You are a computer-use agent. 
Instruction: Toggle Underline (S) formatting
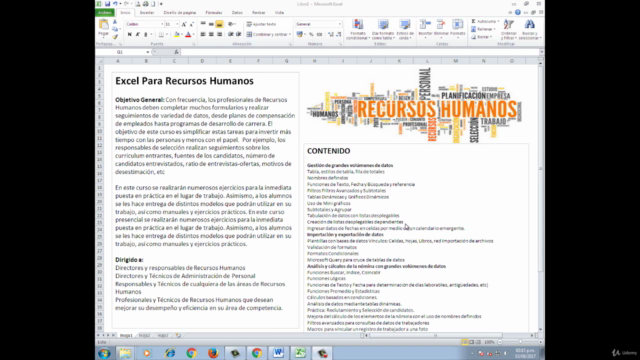click(146, 35)
